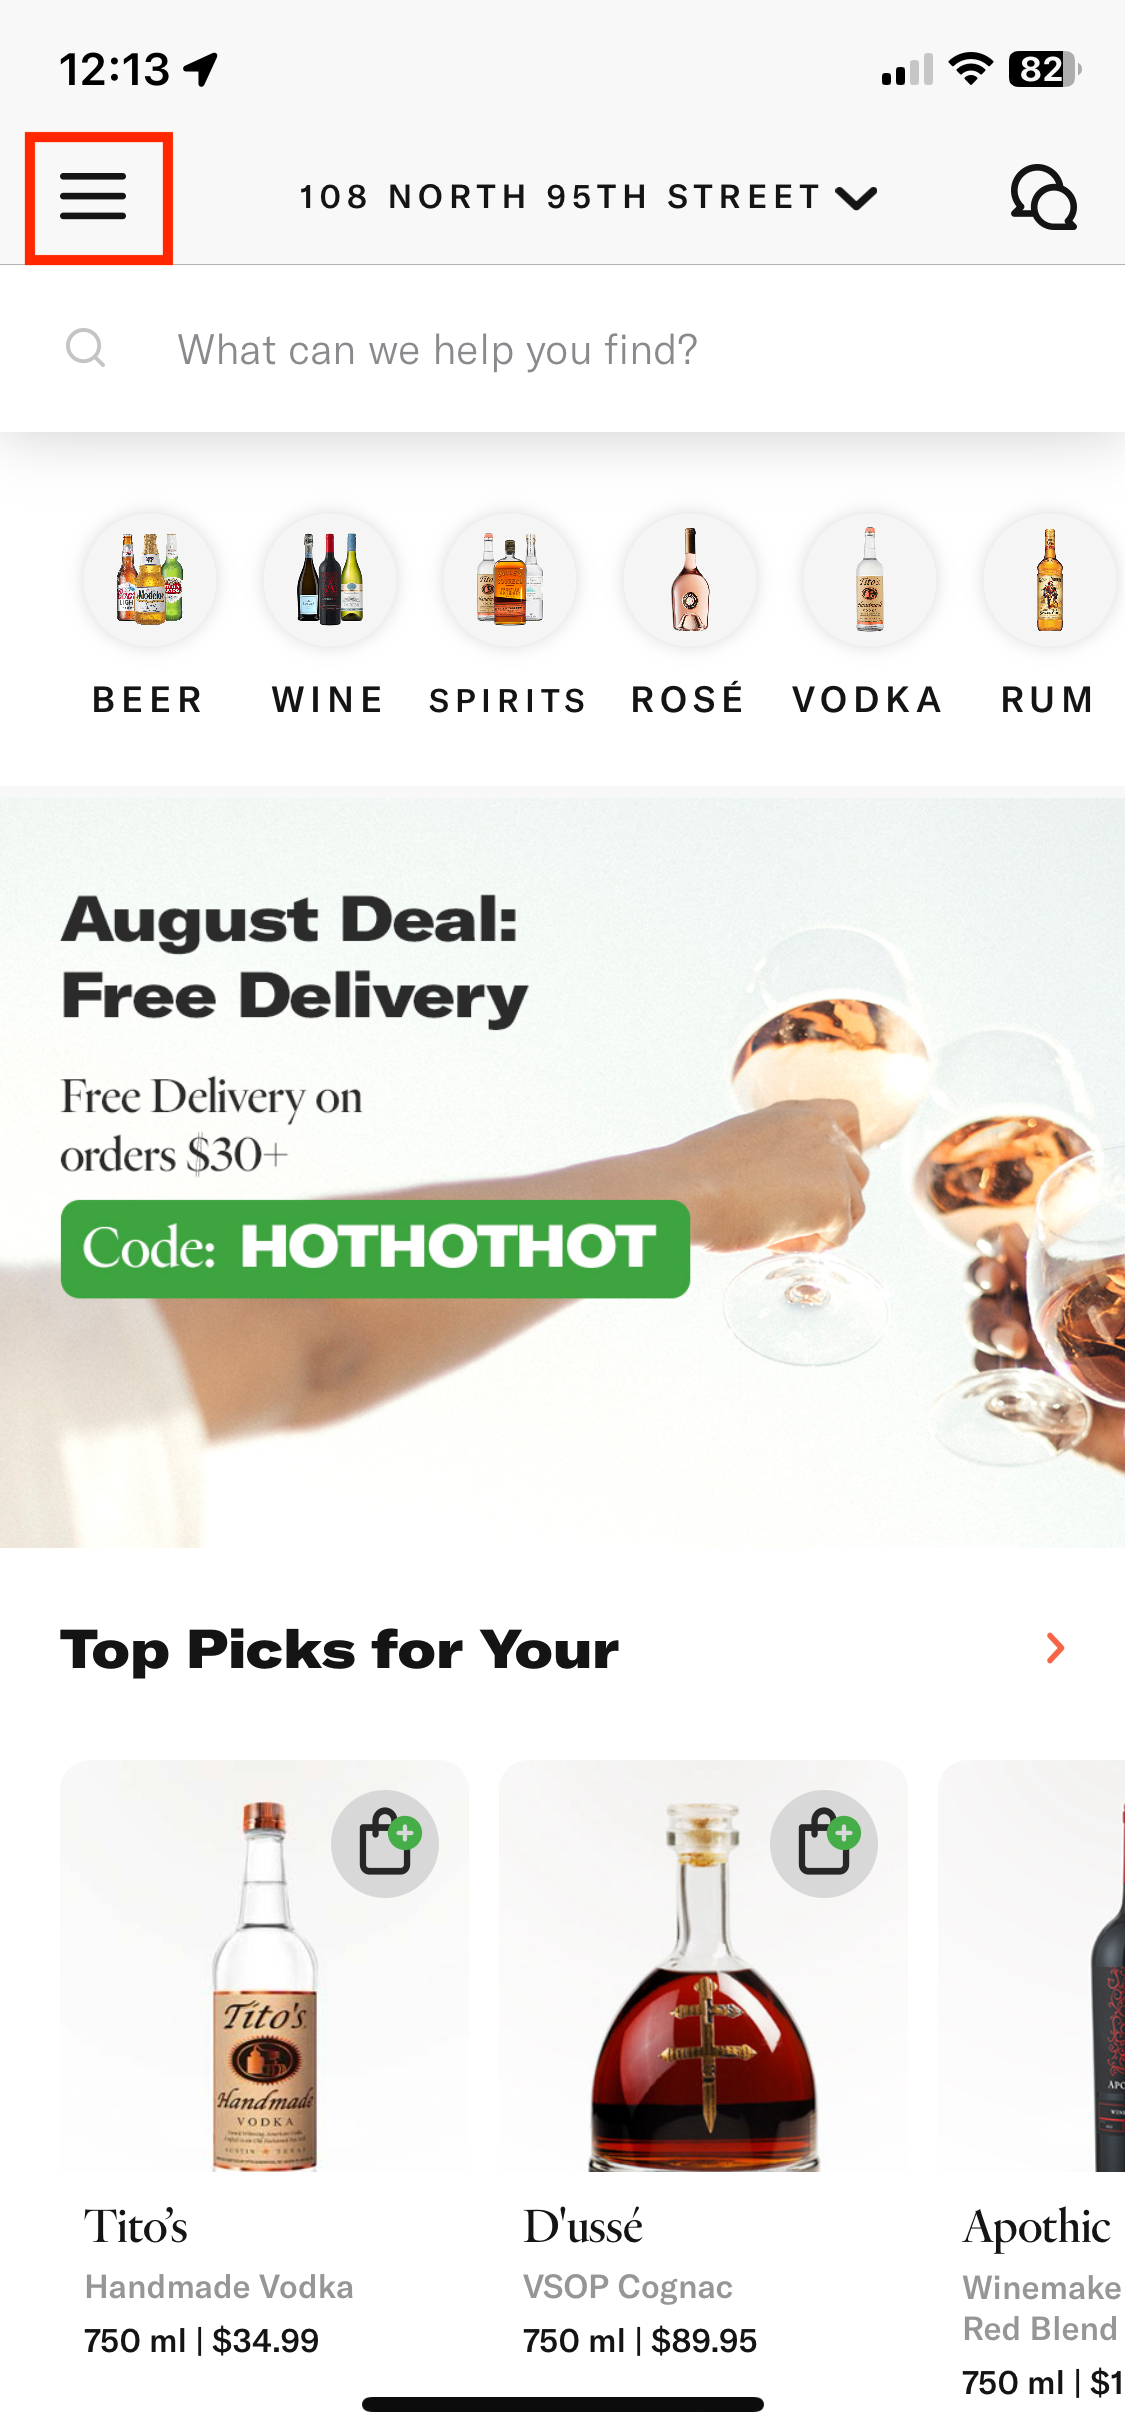This screenshot has height=2436, width=1125.
Task: Open the Spirits category
Action: point(509,615)
